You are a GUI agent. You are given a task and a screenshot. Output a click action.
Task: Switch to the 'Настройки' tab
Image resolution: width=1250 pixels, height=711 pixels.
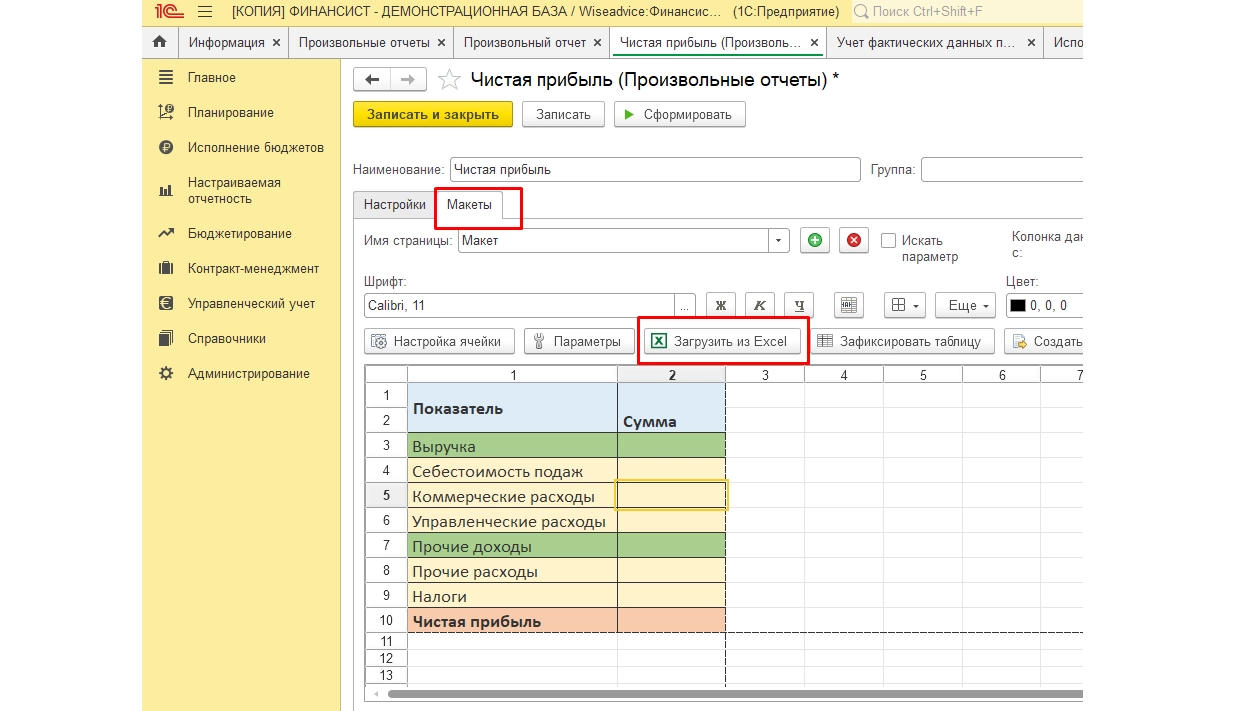[x=394, y=204]
